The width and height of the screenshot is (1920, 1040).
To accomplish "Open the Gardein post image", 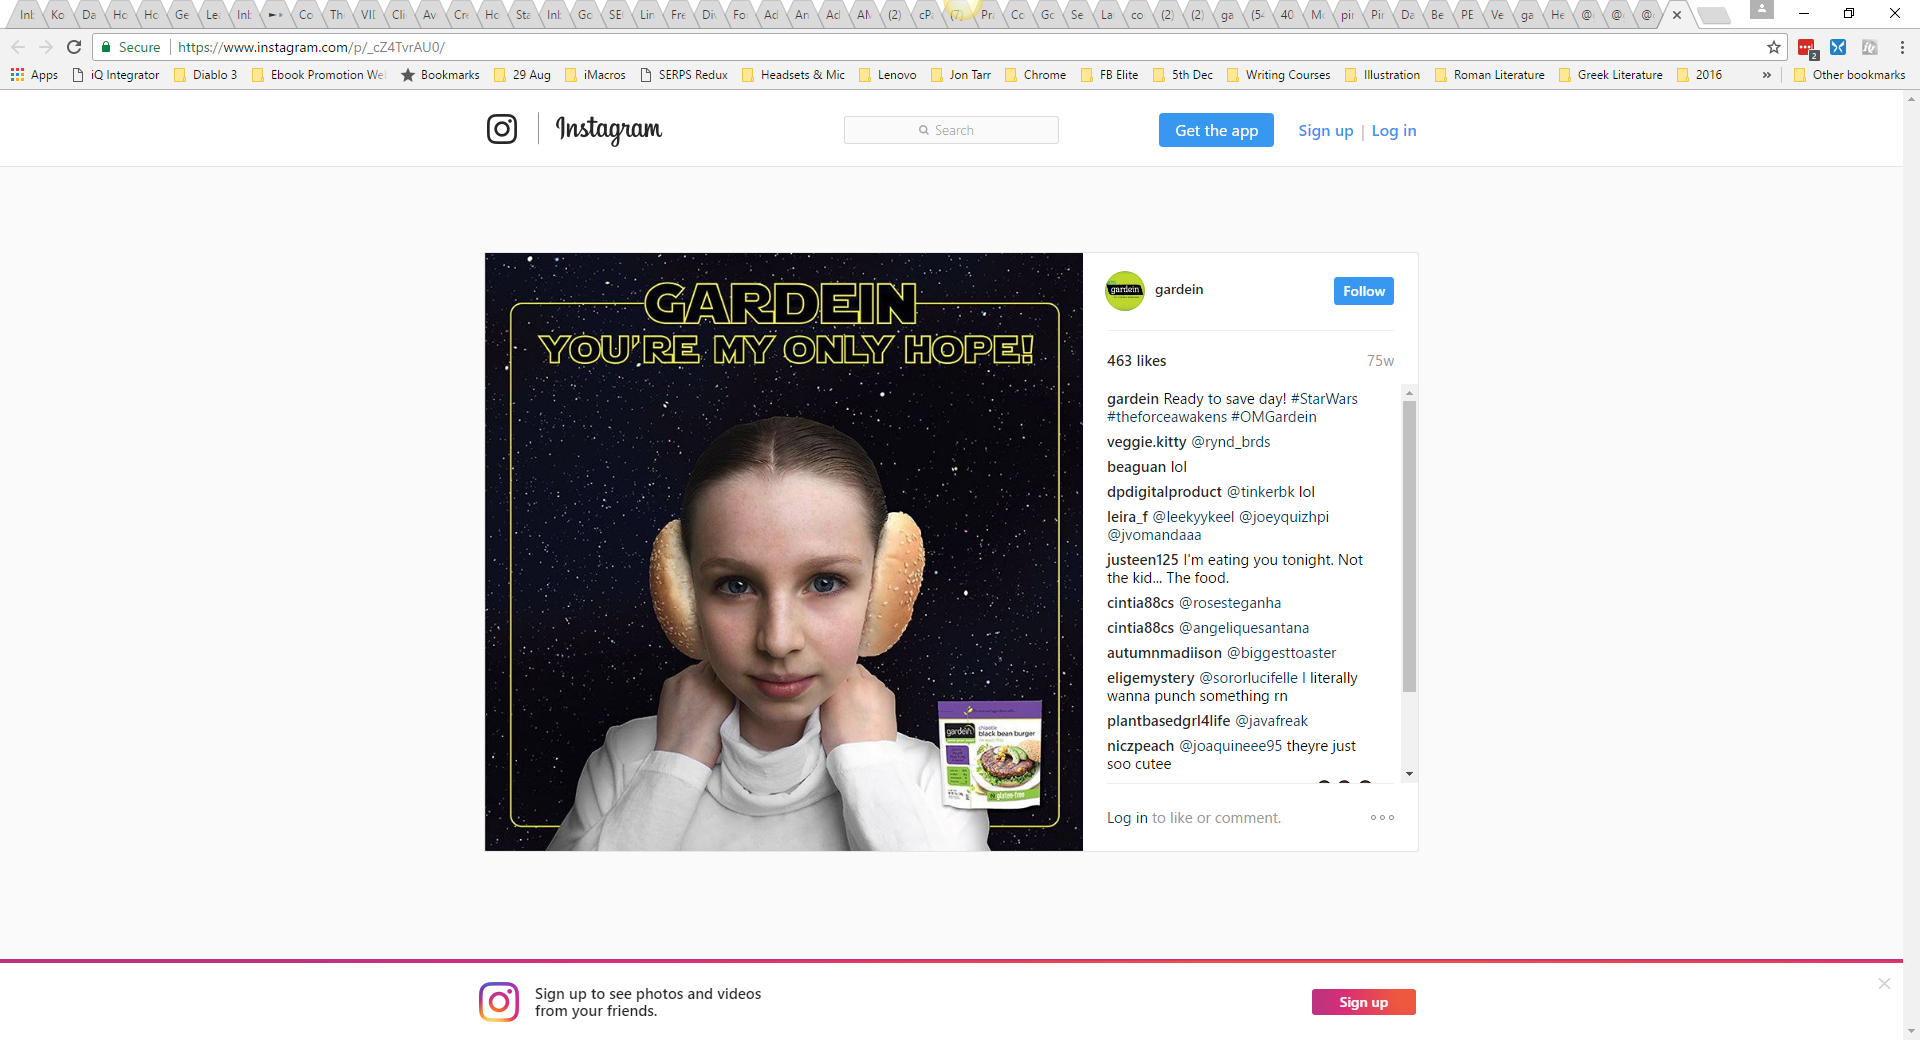I will (784, 552).
